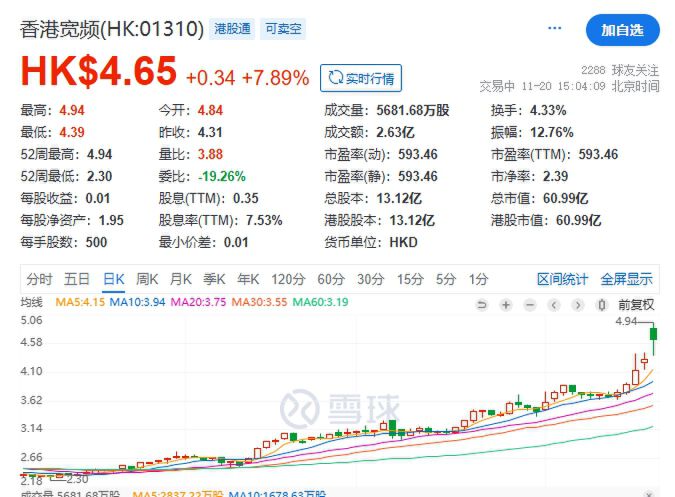This screenshot has height=497, width=675.
Task: Move the chart earlier with left arrow icon
Action: pos(554,305)
